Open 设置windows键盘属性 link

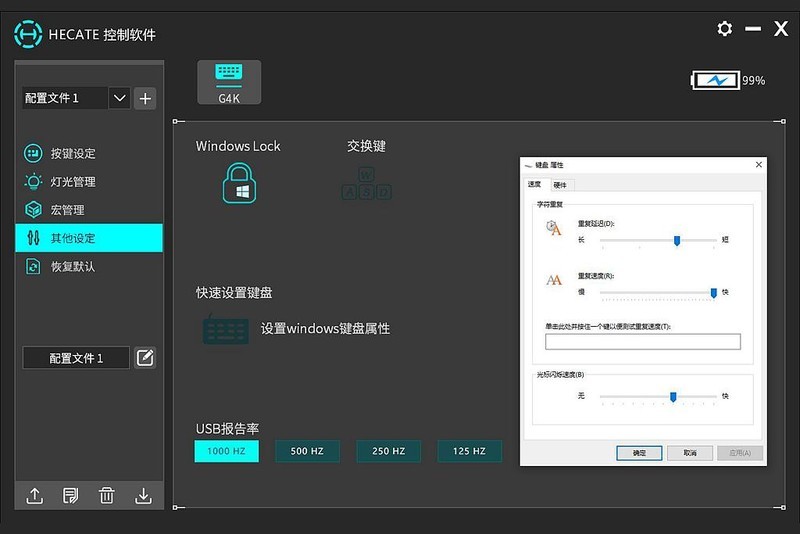(325, 328)
